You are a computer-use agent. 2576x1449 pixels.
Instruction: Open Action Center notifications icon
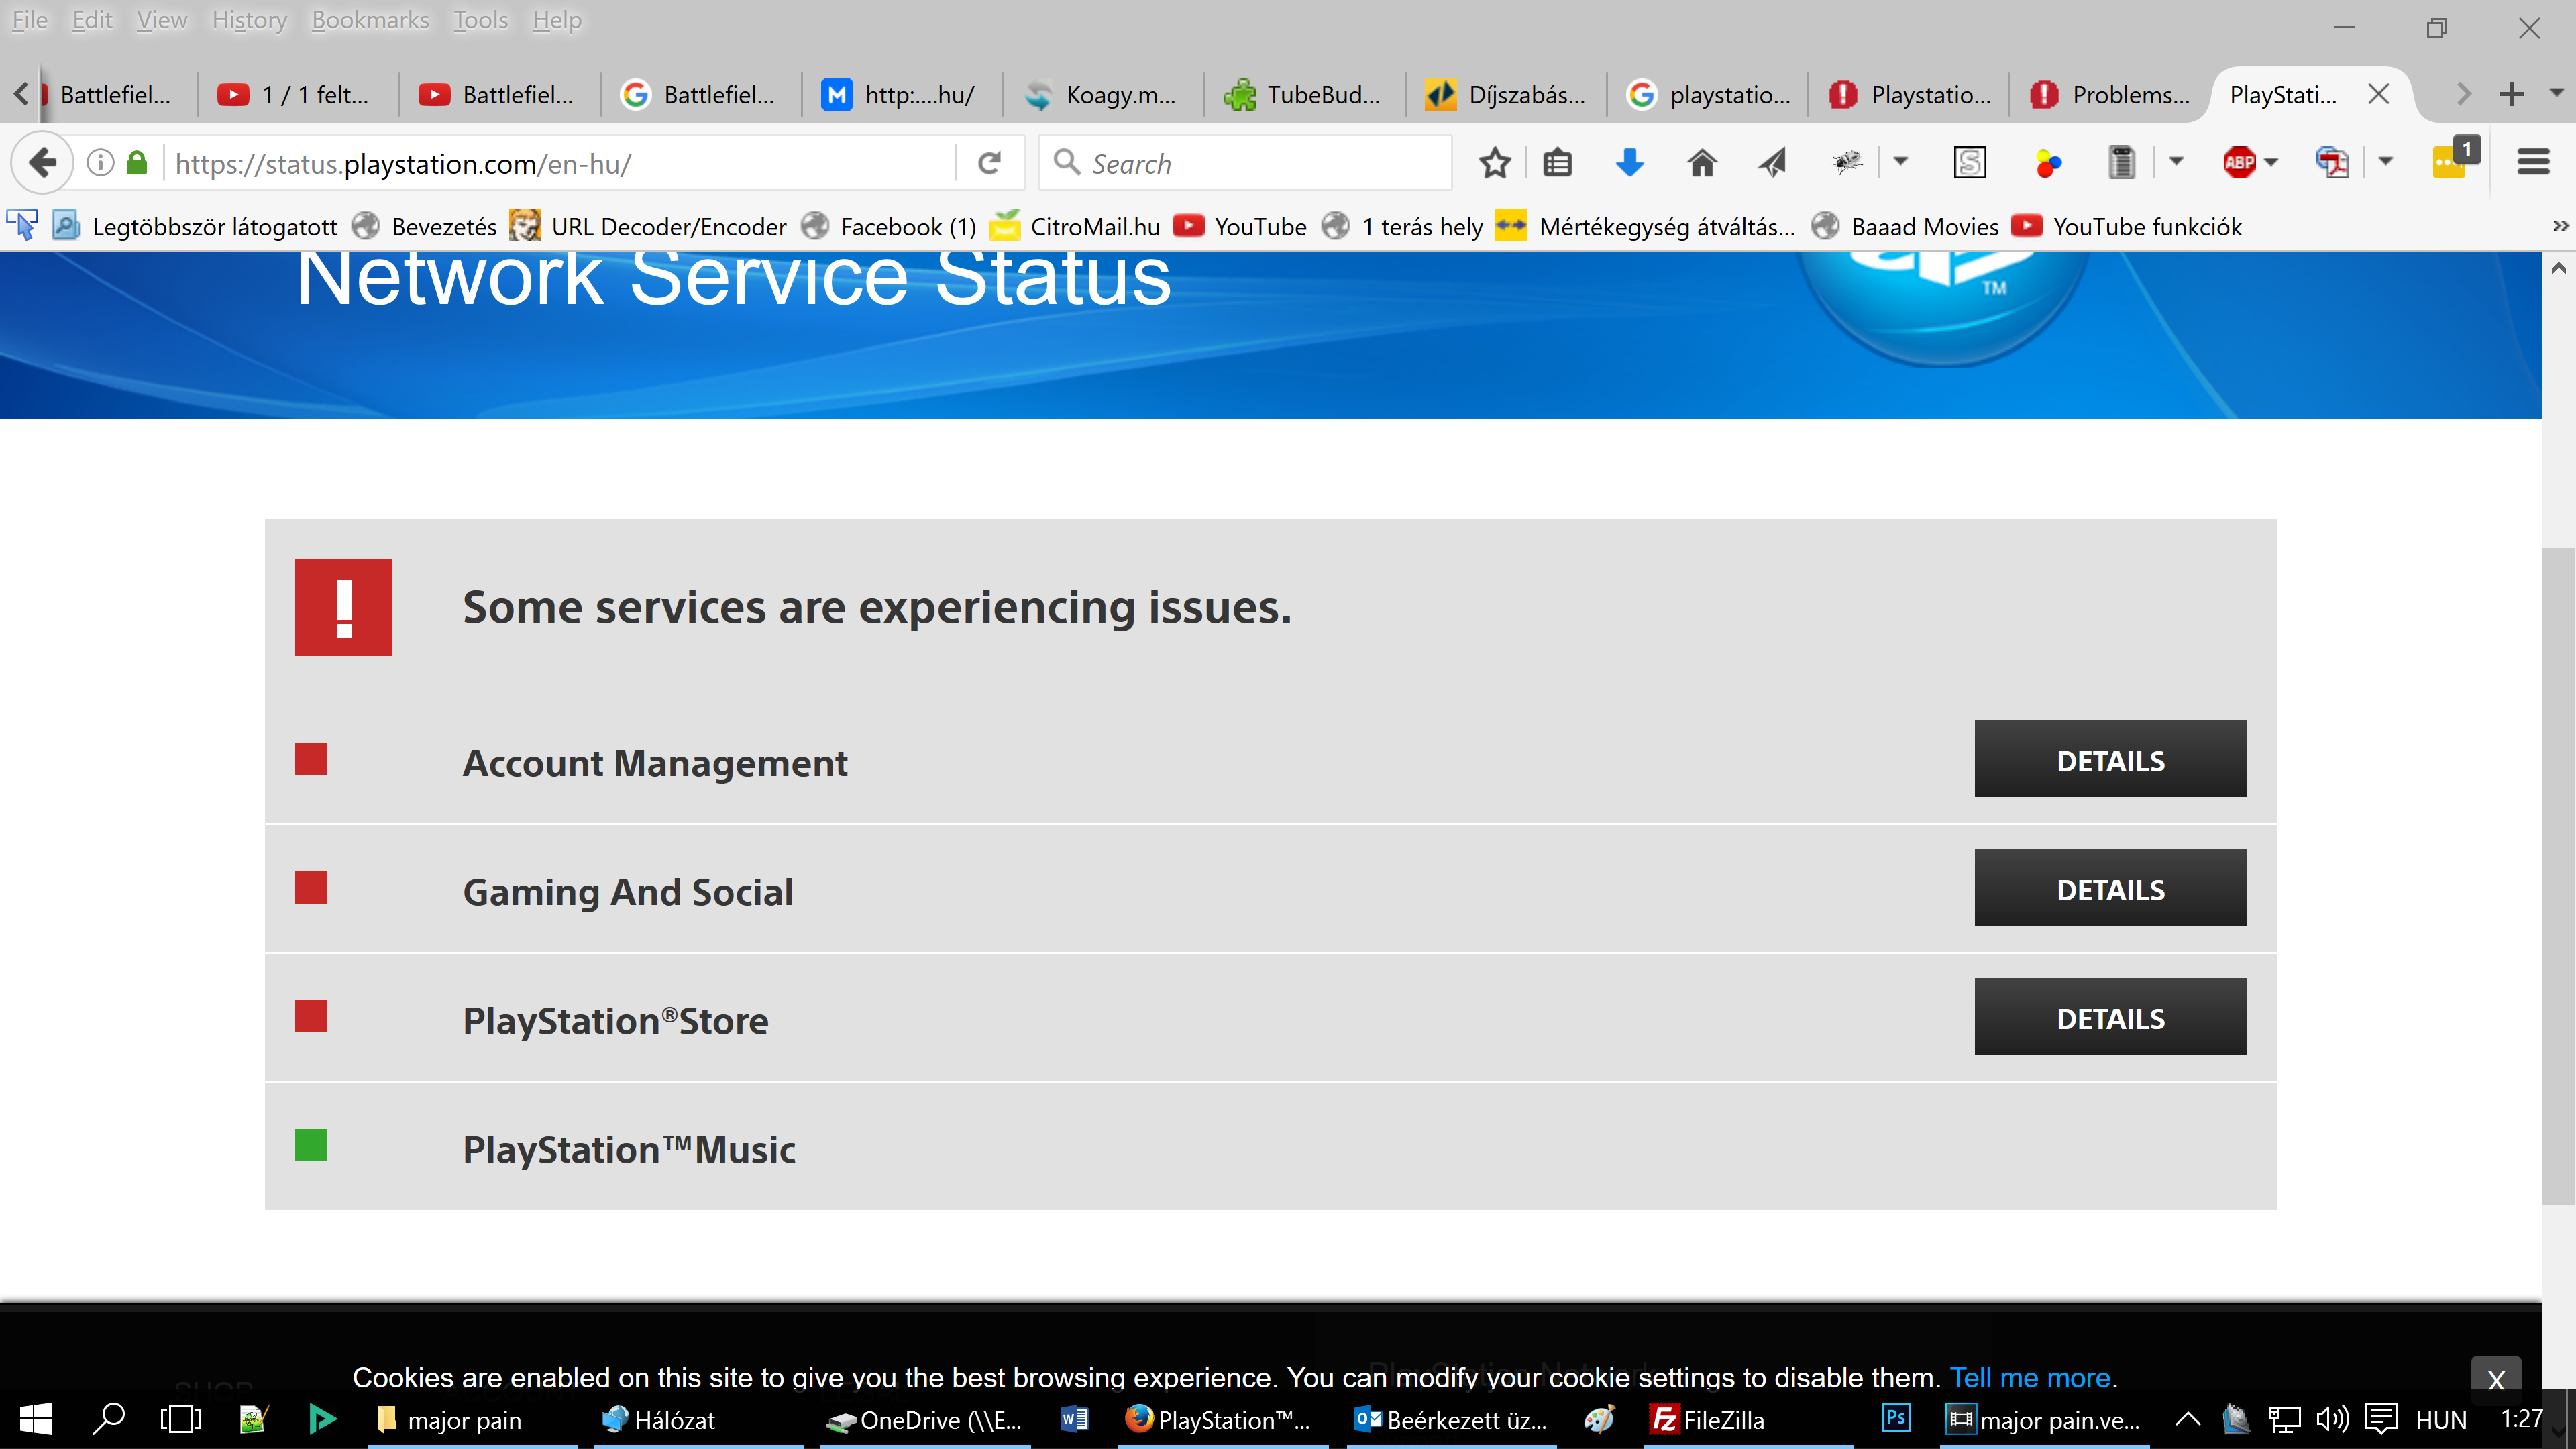(x=2381, y=1419)
